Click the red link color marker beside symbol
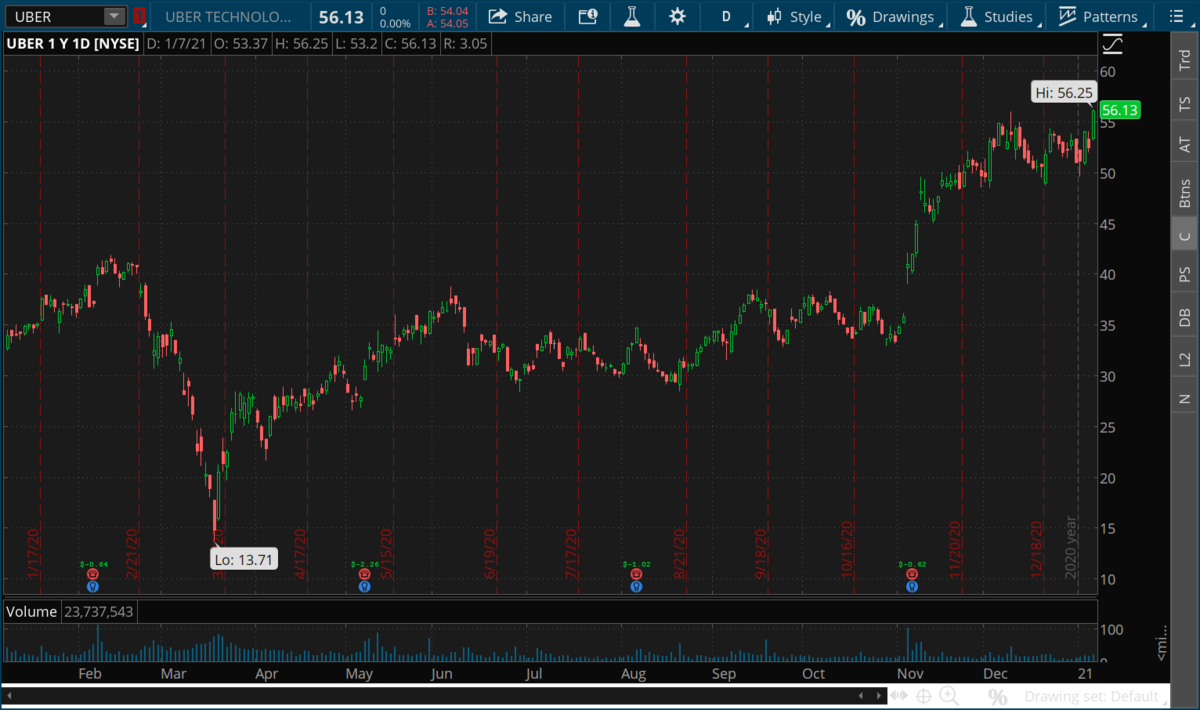The image size is (1200, 710). coord(139,17)
